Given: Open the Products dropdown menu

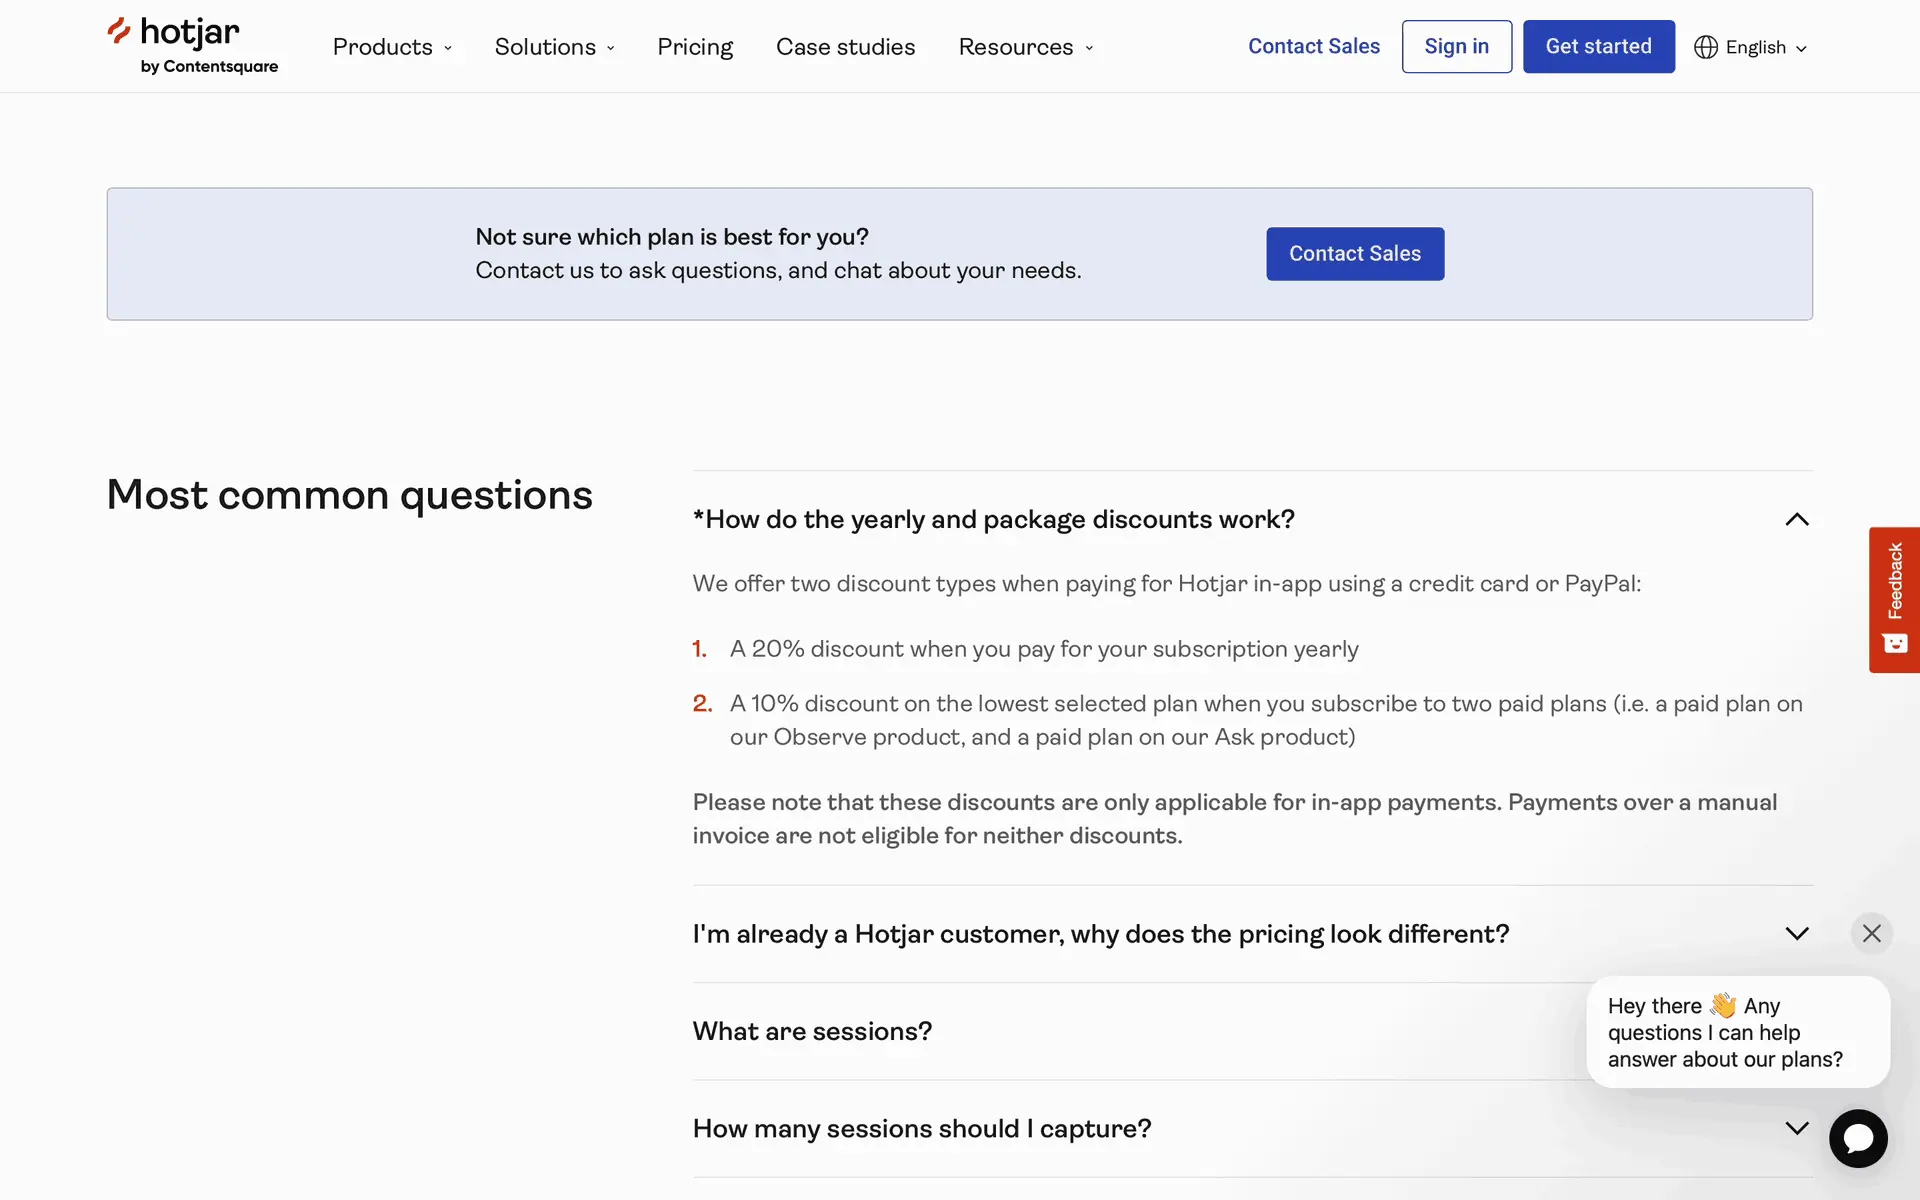Looking at the screenshot, I should [392, 47].
